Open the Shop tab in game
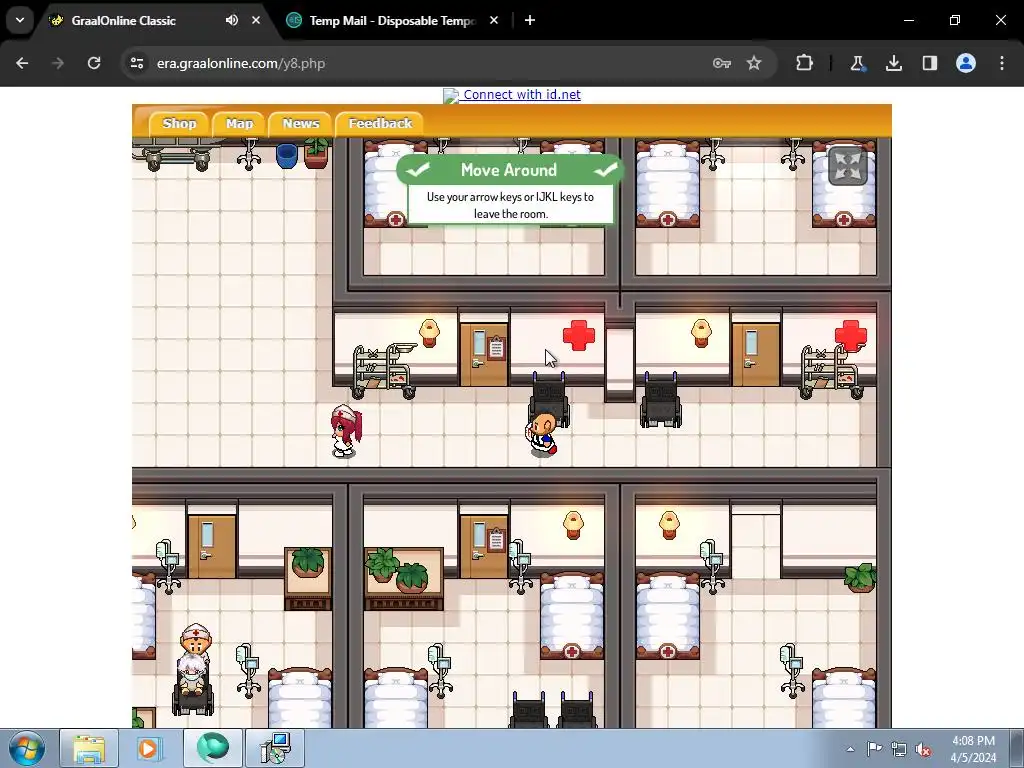The height and width of the screenshot is (768, 1024). (x=179, y=123)
